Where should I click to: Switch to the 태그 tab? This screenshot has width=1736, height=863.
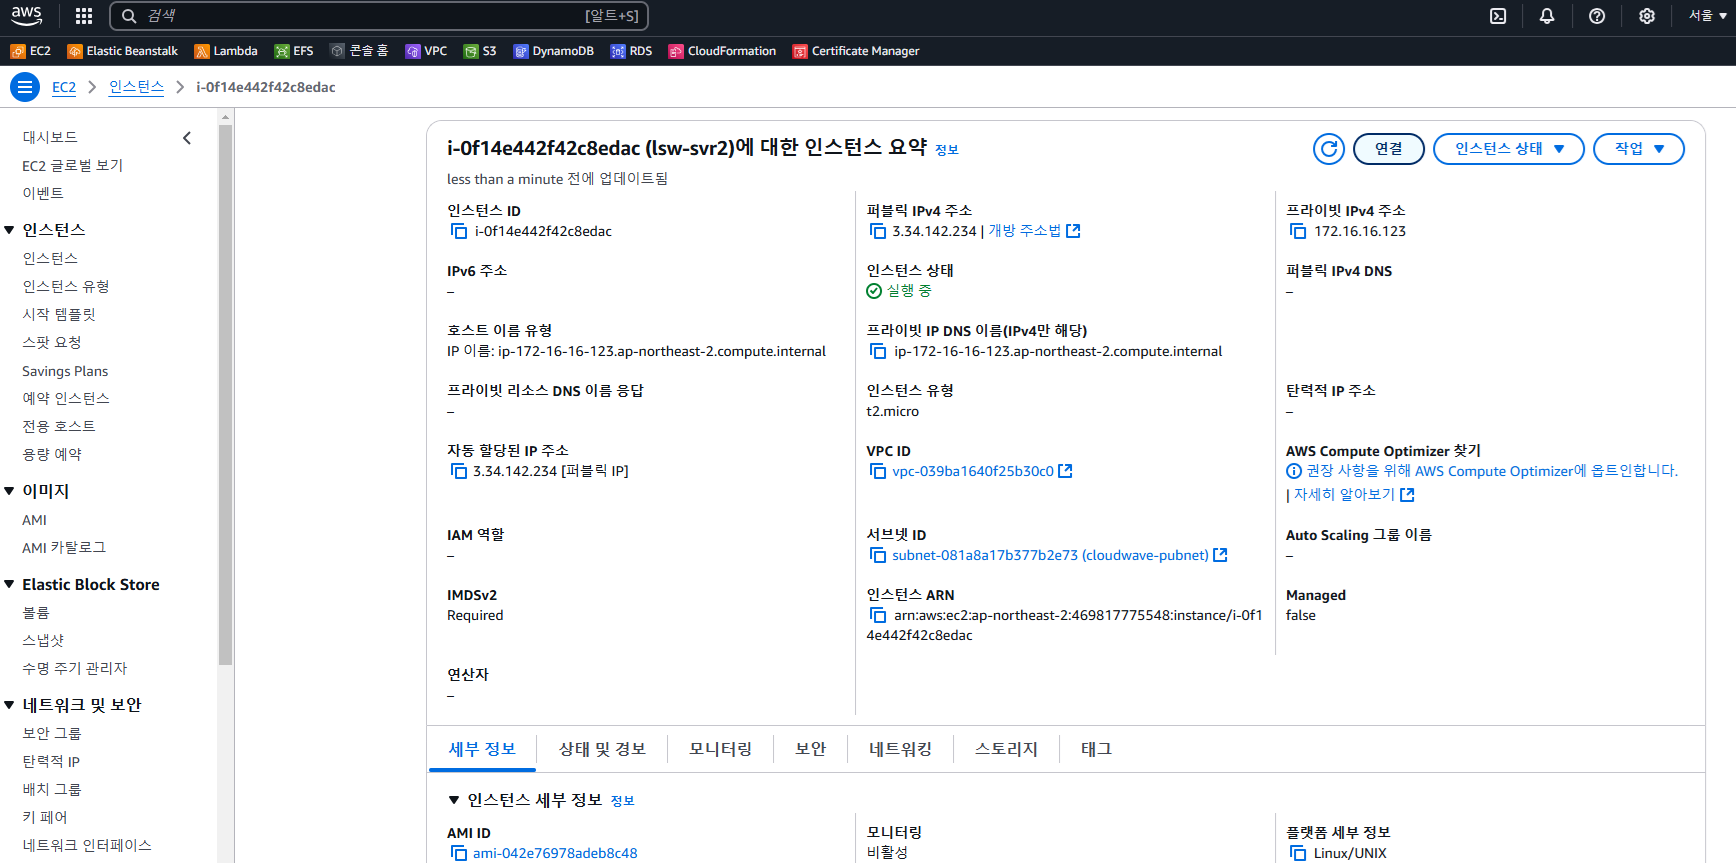click(x=1096, y=749)
